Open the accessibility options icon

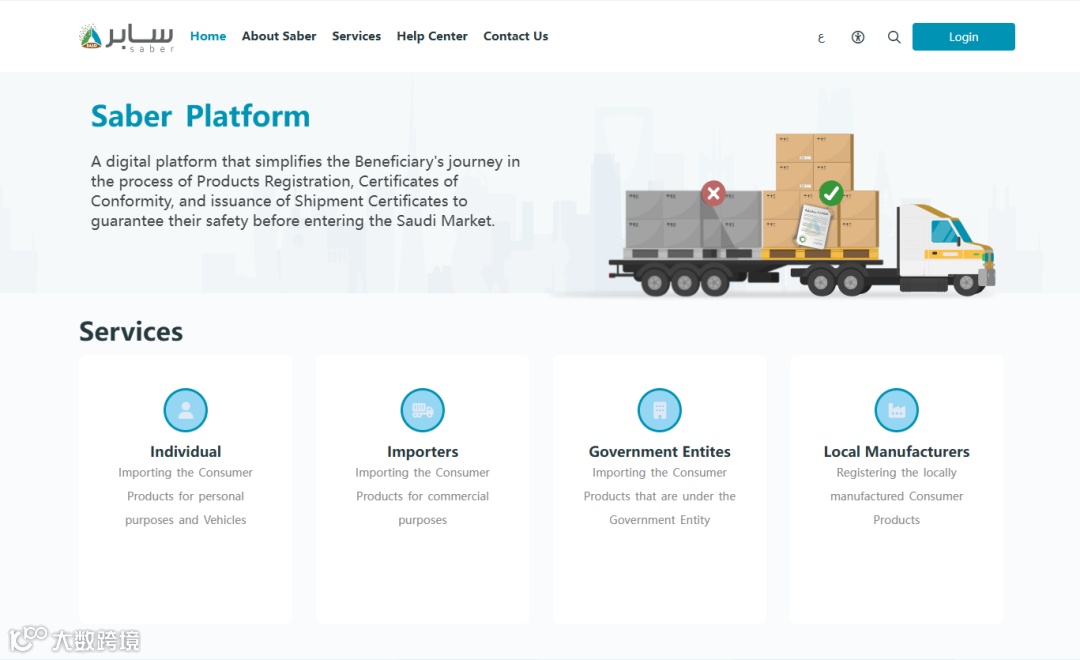(x=858, y=37)
